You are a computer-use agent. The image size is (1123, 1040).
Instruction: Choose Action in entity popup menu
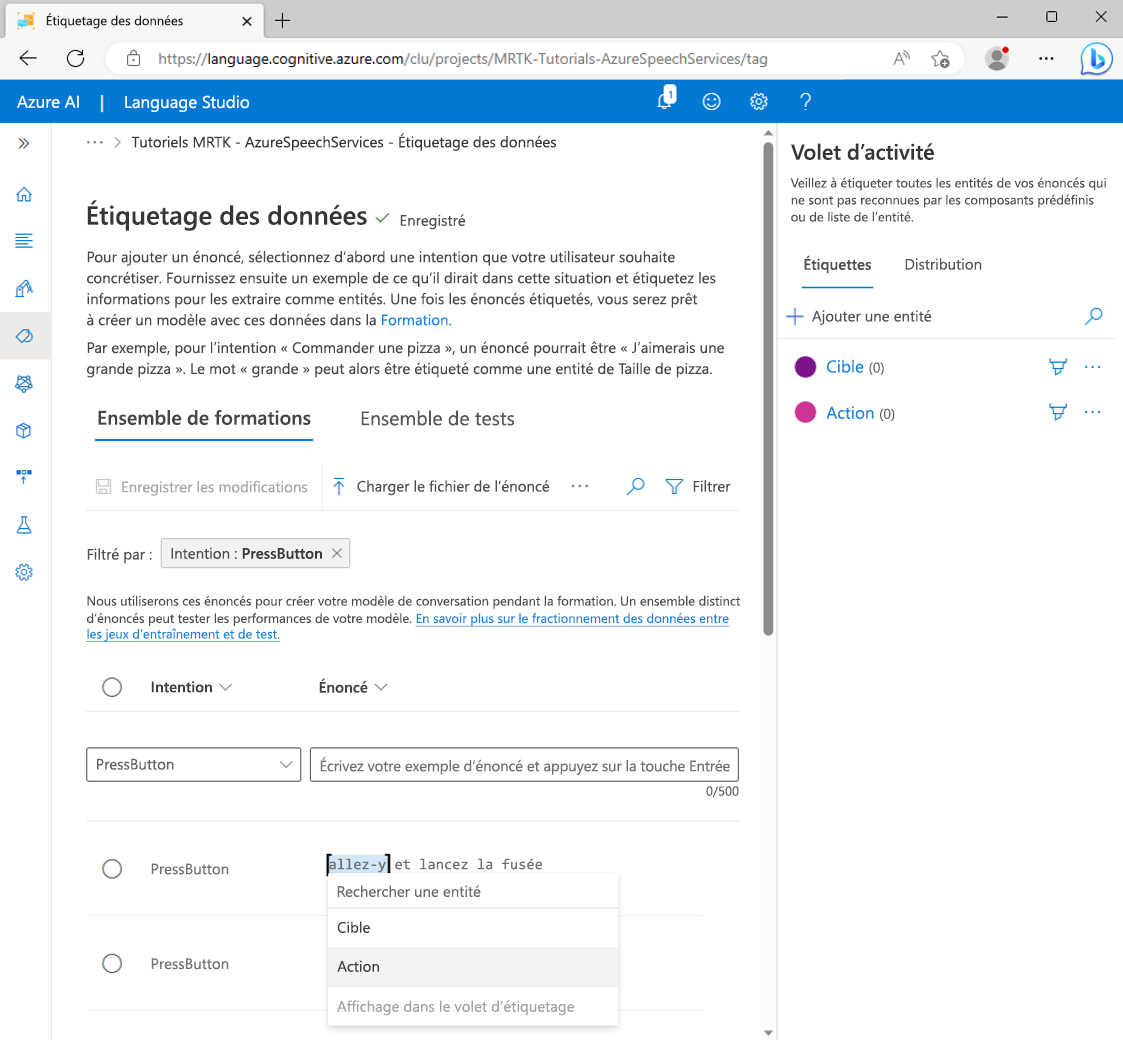click(473, 967)
